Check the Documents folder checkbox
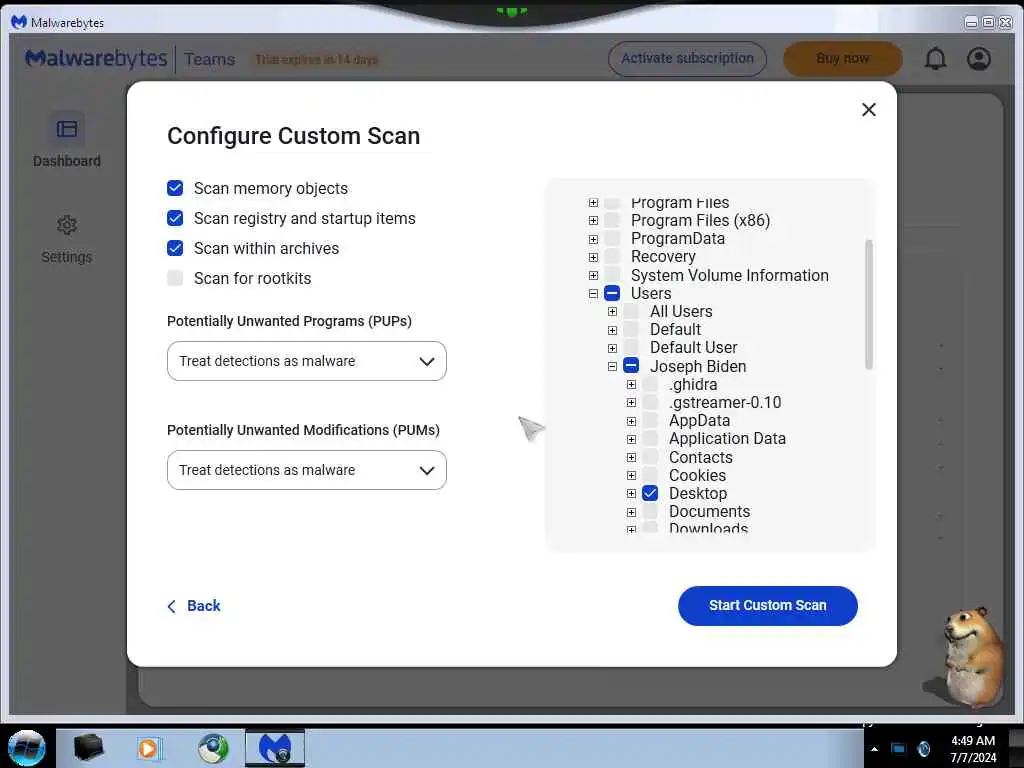 coord(650,511)
